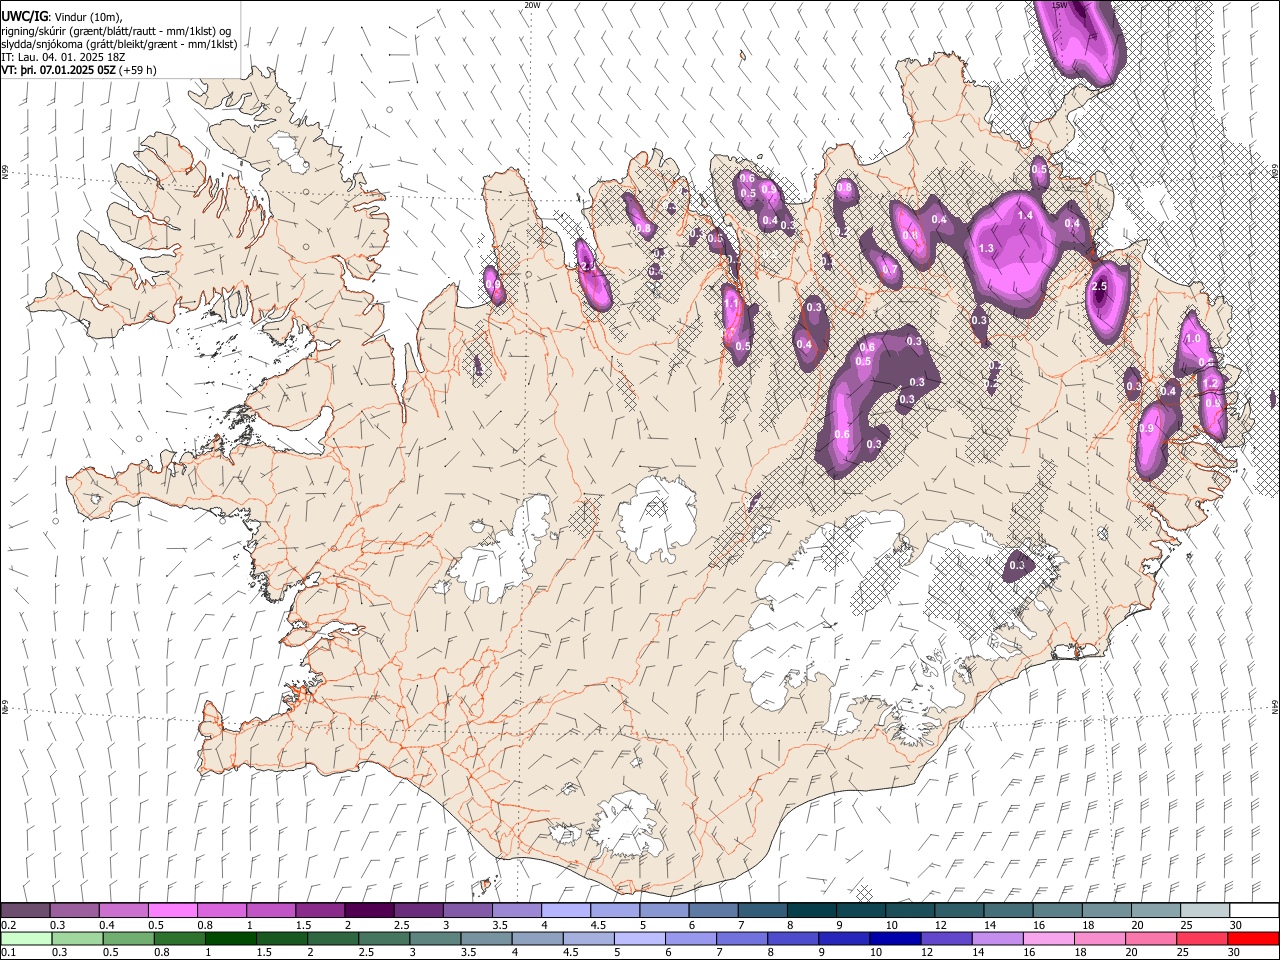This screenshot has width=1280, height=960.
Task: Click the 'rigning/skúrir' rain legend description line
Action: coord(116,31)
